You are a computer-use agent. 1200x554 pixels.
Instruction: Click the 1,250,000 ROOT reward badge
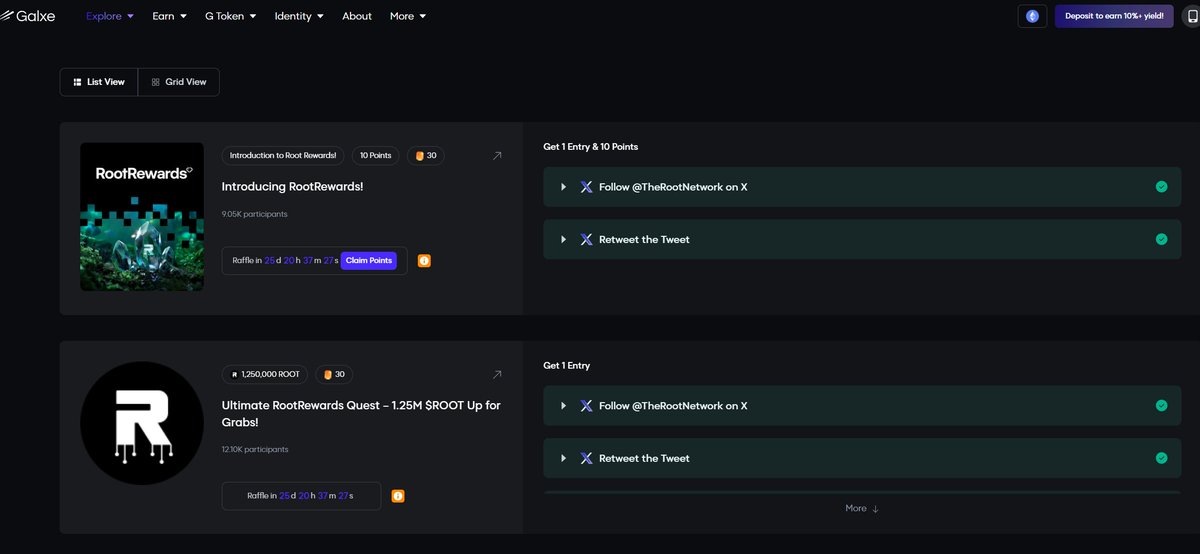tap(266, 374)
